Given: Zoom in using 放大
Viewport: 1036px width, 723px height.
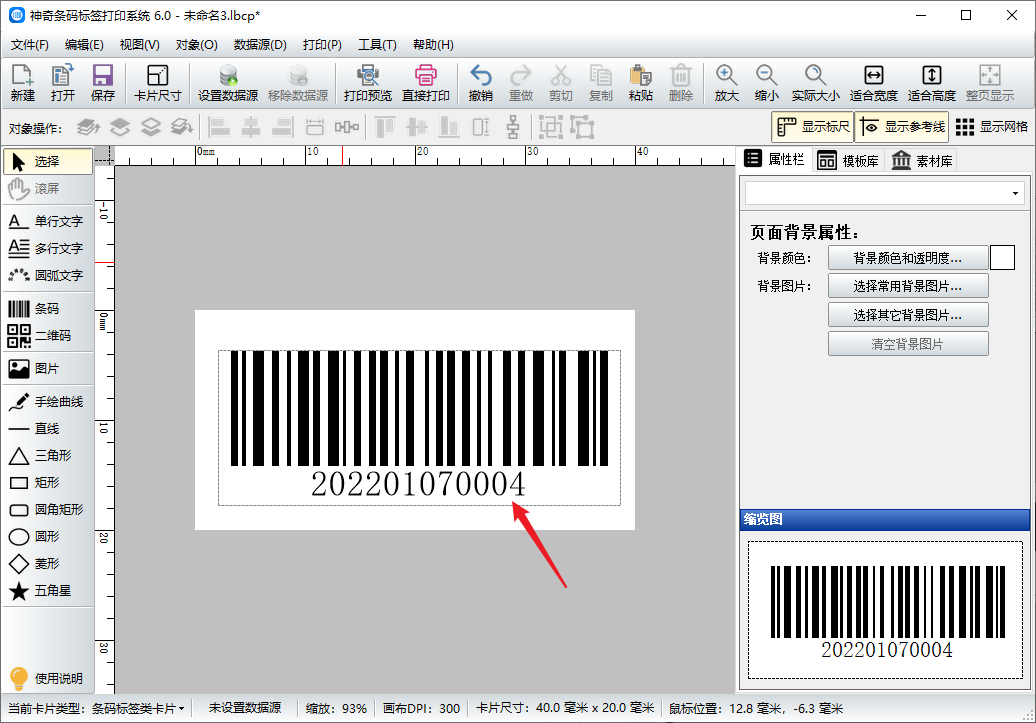Looking at the screenshot, I should click(x=726, y=83).
